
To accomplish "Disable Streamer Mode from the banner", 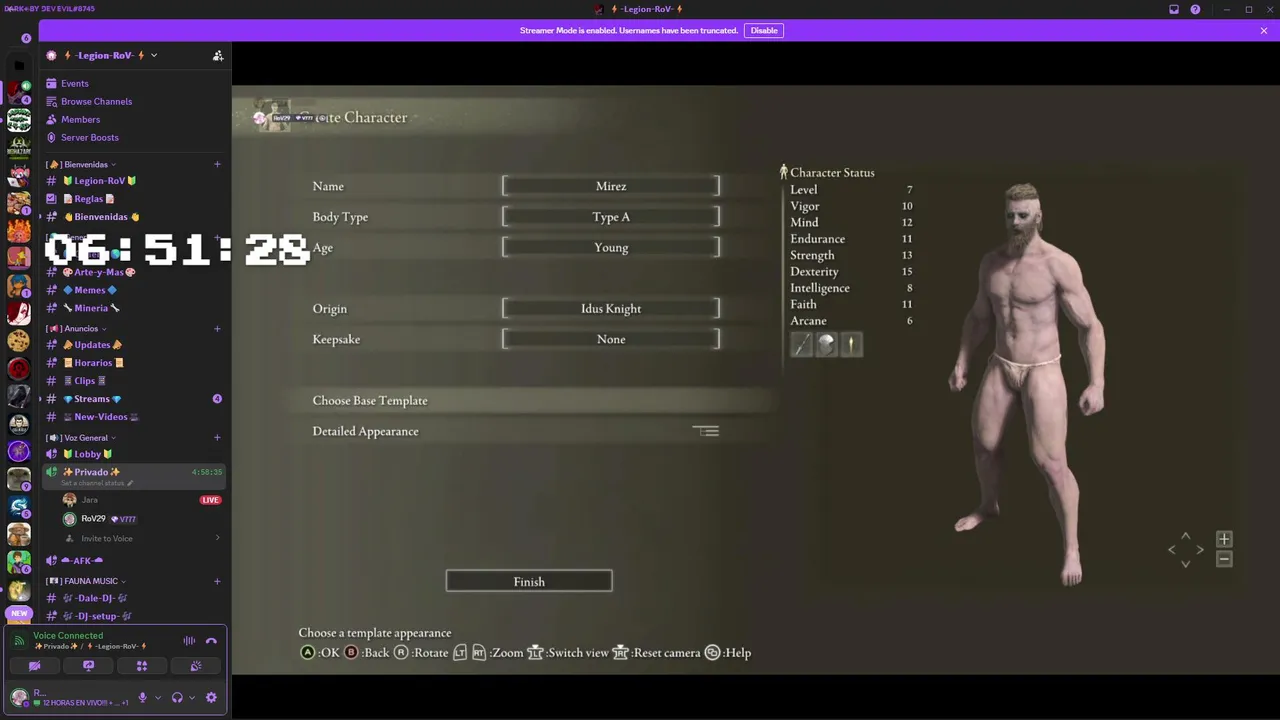I will [764, 31].
